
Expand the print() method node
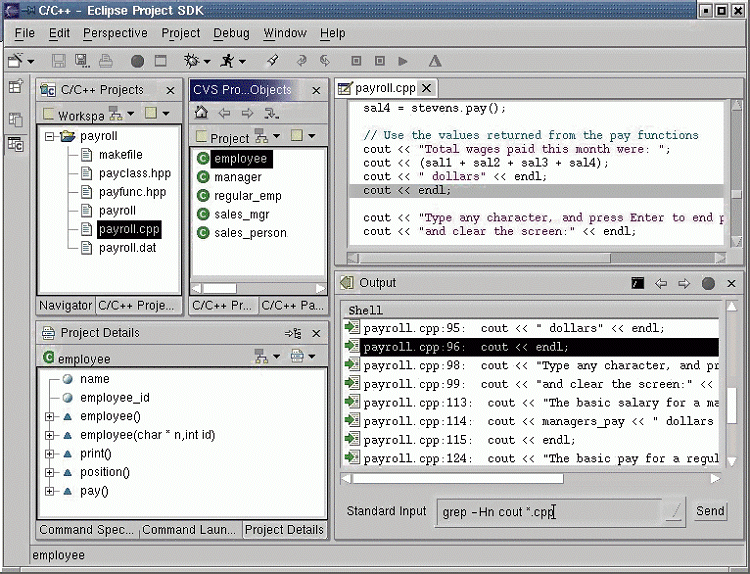49,453
